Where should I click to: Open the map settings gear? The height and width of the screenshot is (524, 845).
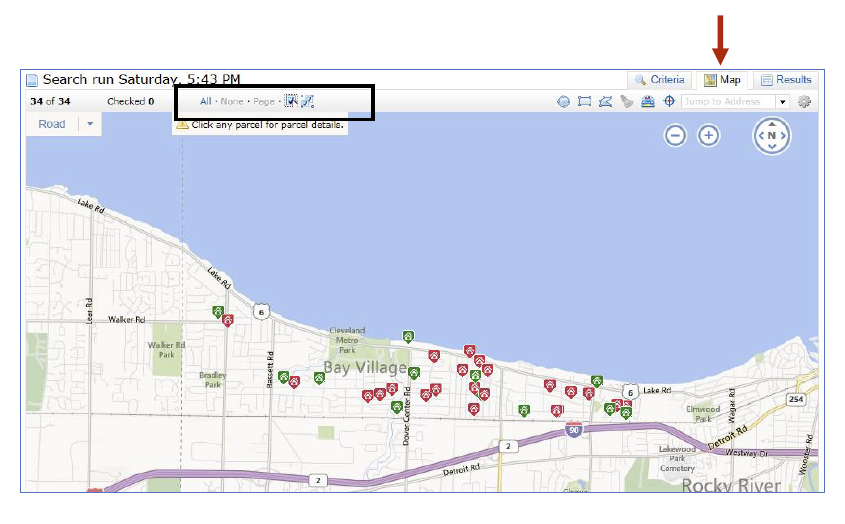pyautogui.click(x=804, y=101)
